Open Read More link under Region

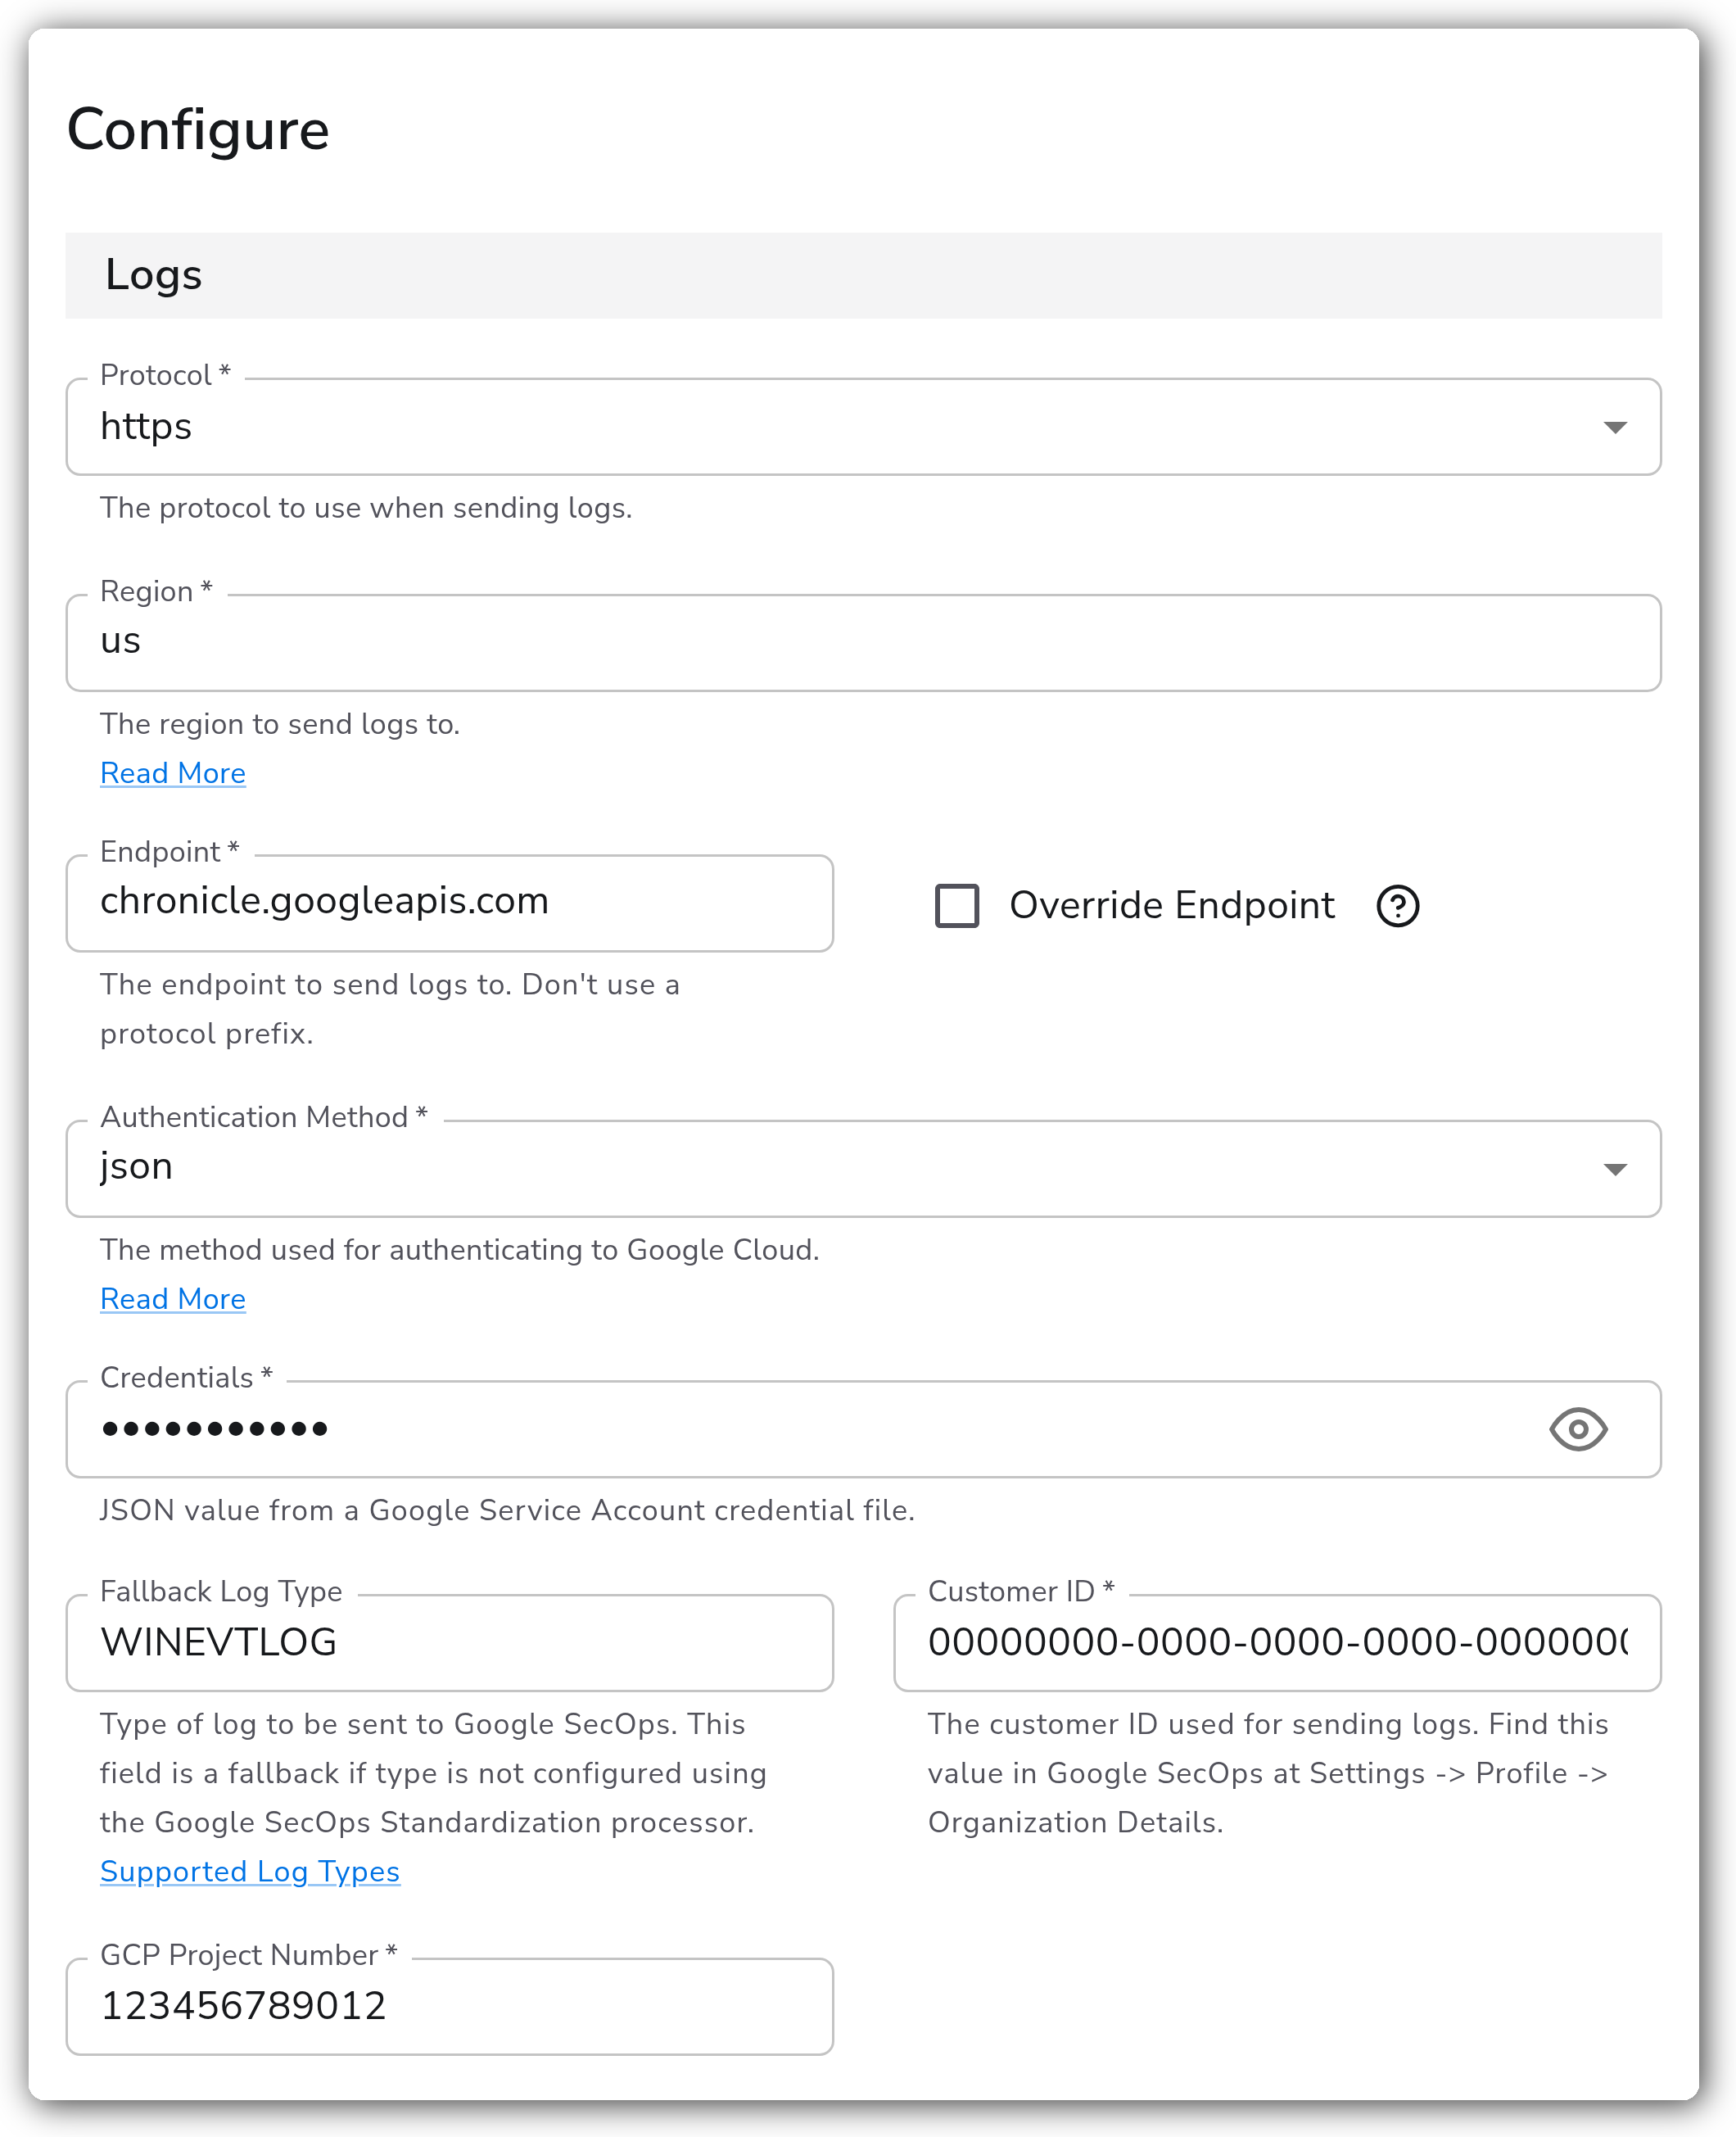pos(173,773)
